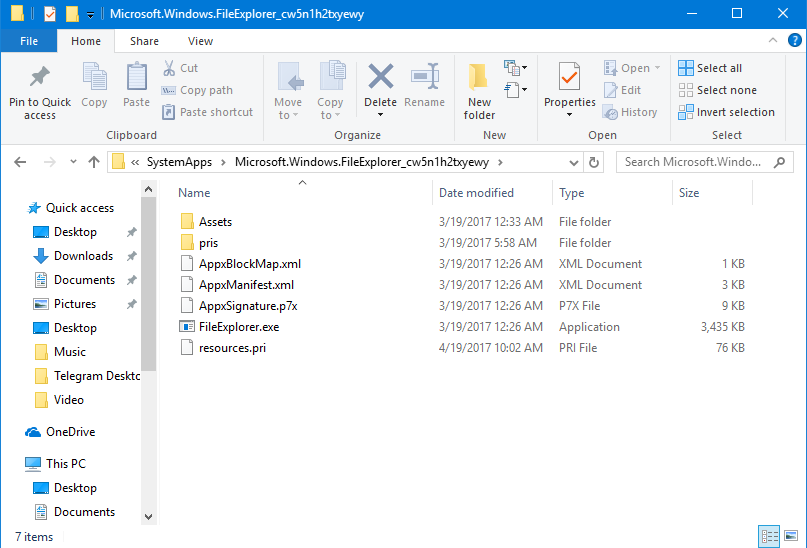Click the New folder icon
Viewport: 807px width, 548px height.
click(479, 76)
